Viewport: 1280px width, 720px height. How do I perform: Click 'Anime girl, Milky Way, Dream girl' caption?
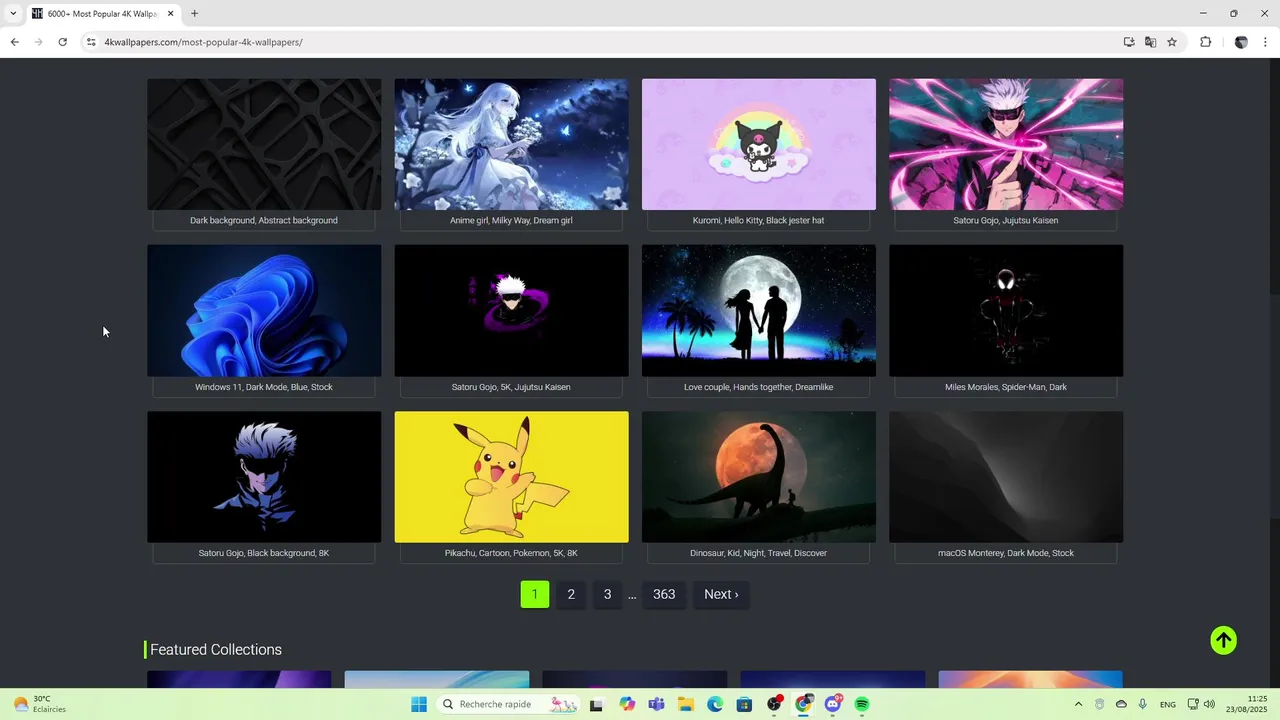click(x=511, y=220)
